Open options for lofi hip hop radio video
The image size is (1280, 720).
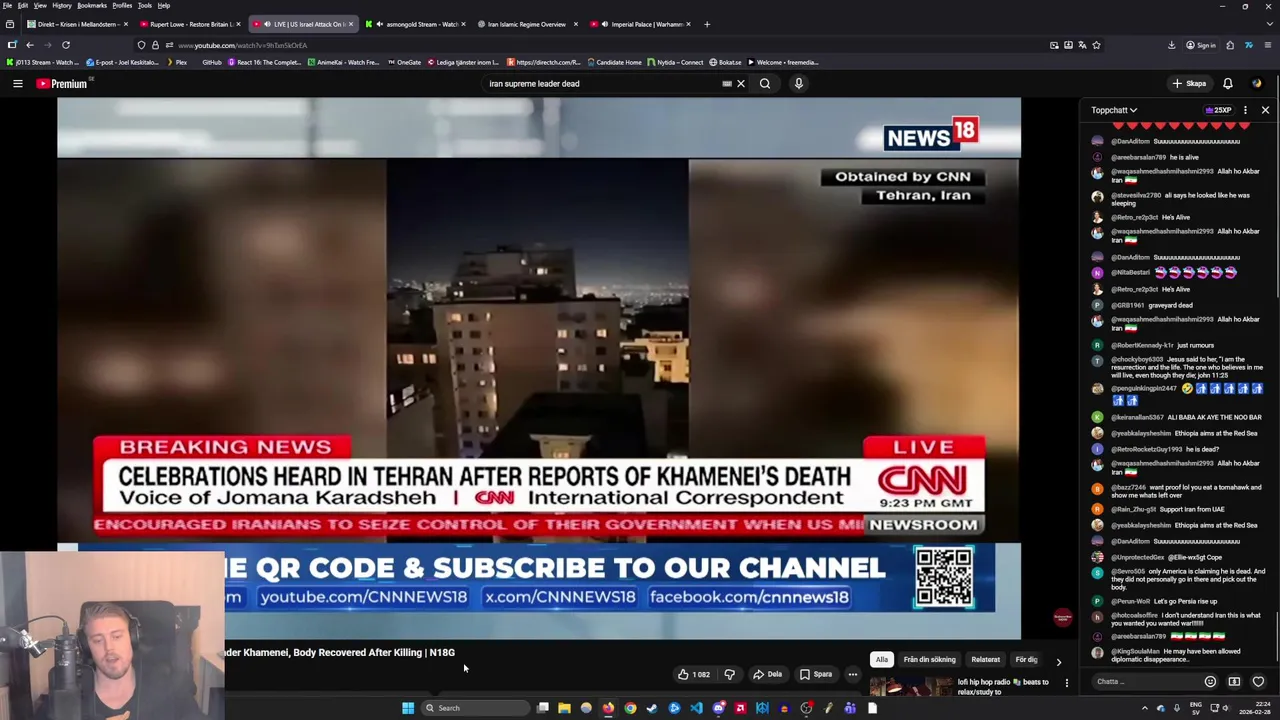[x=1066, y=683]
